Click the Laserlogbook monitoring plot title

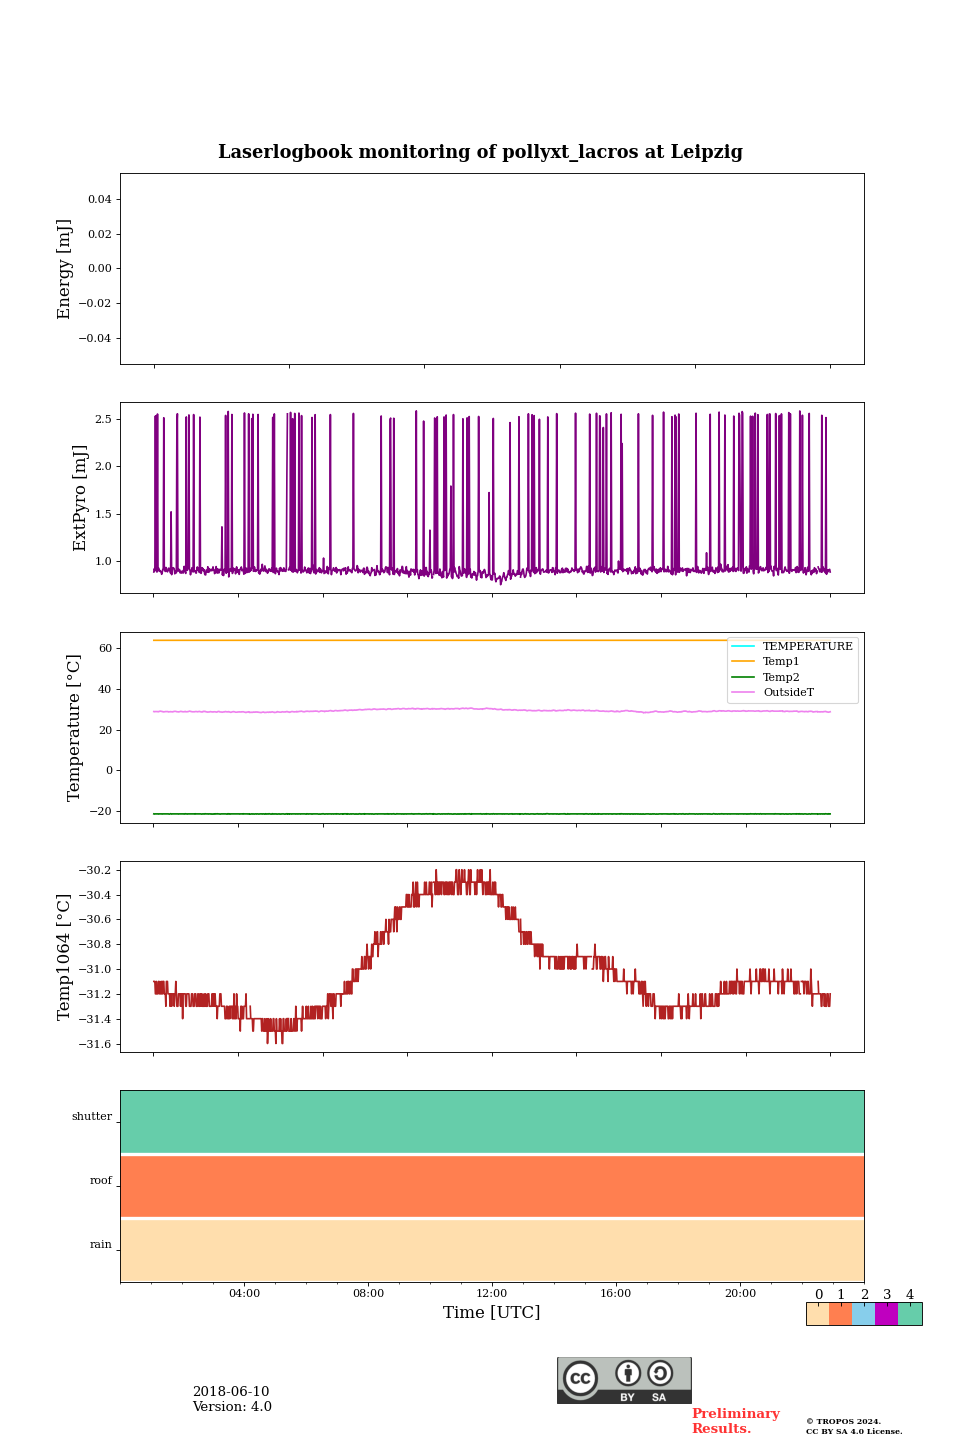coord(480,152)
